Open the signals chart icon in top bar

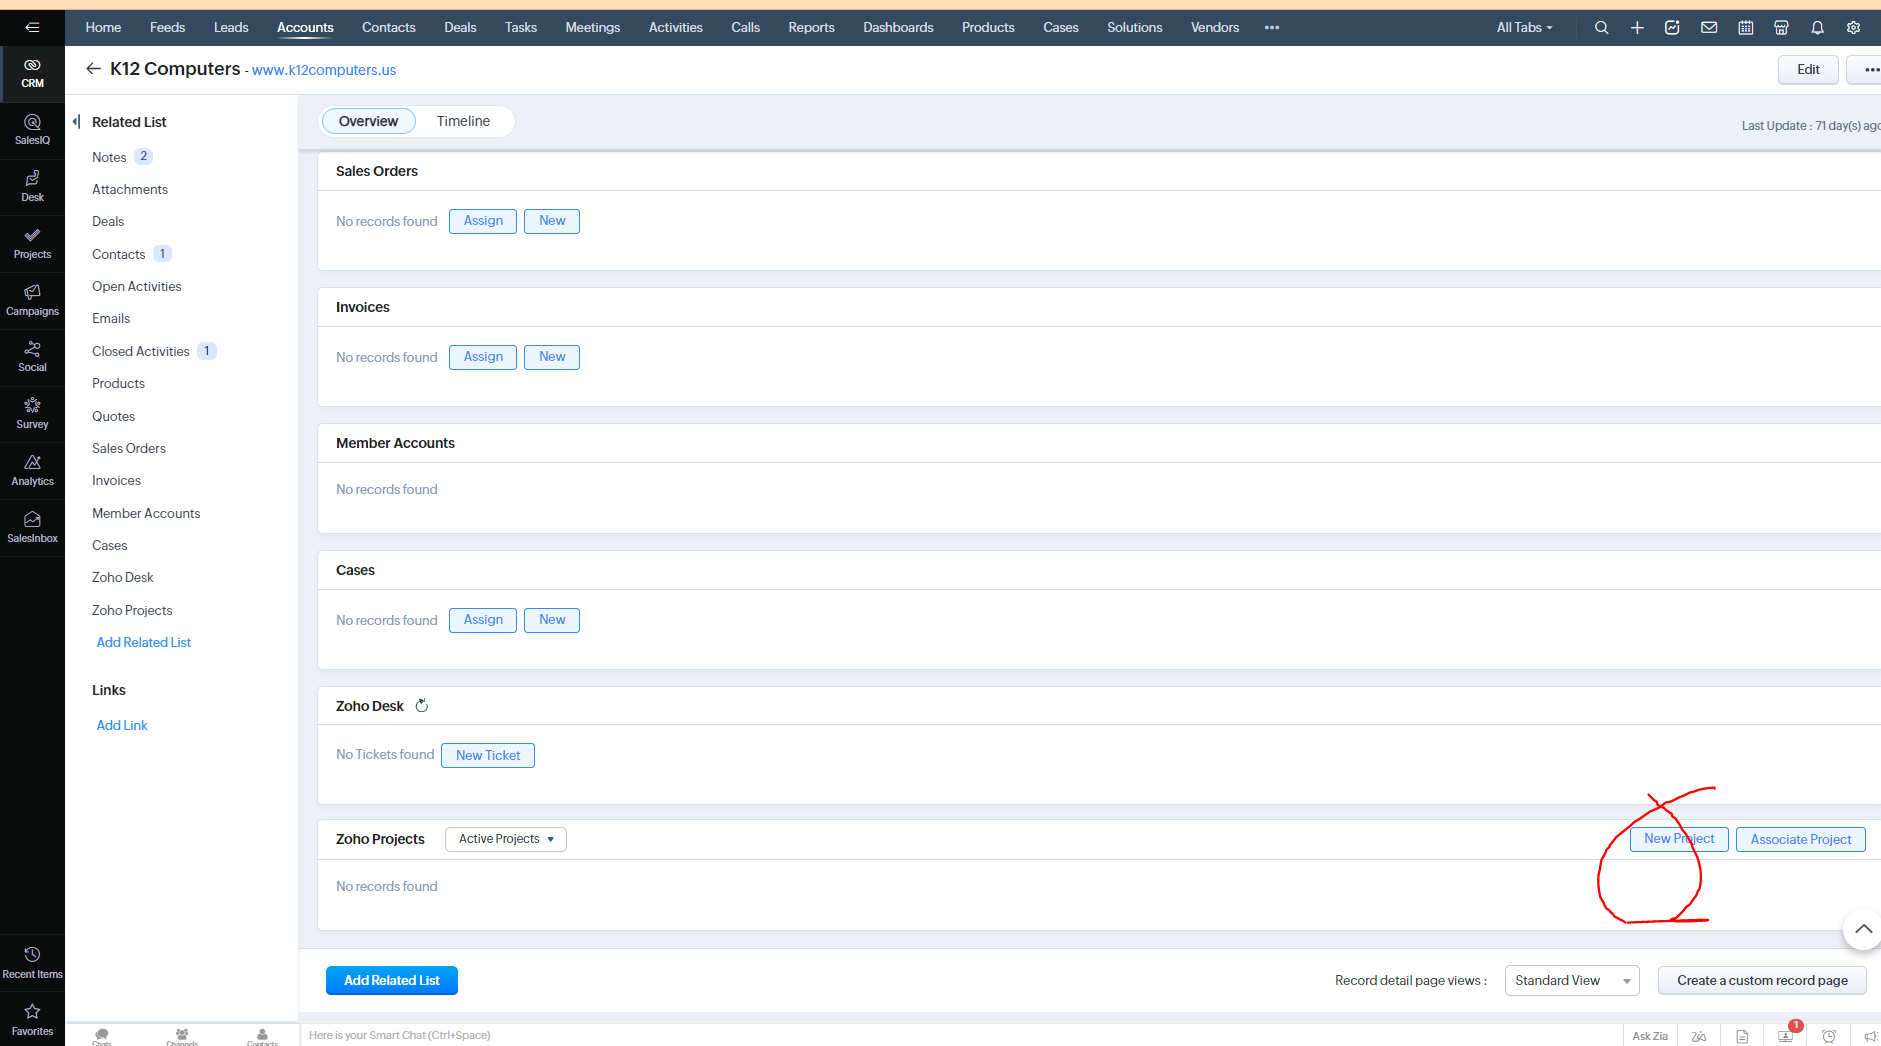(1672, 28)
